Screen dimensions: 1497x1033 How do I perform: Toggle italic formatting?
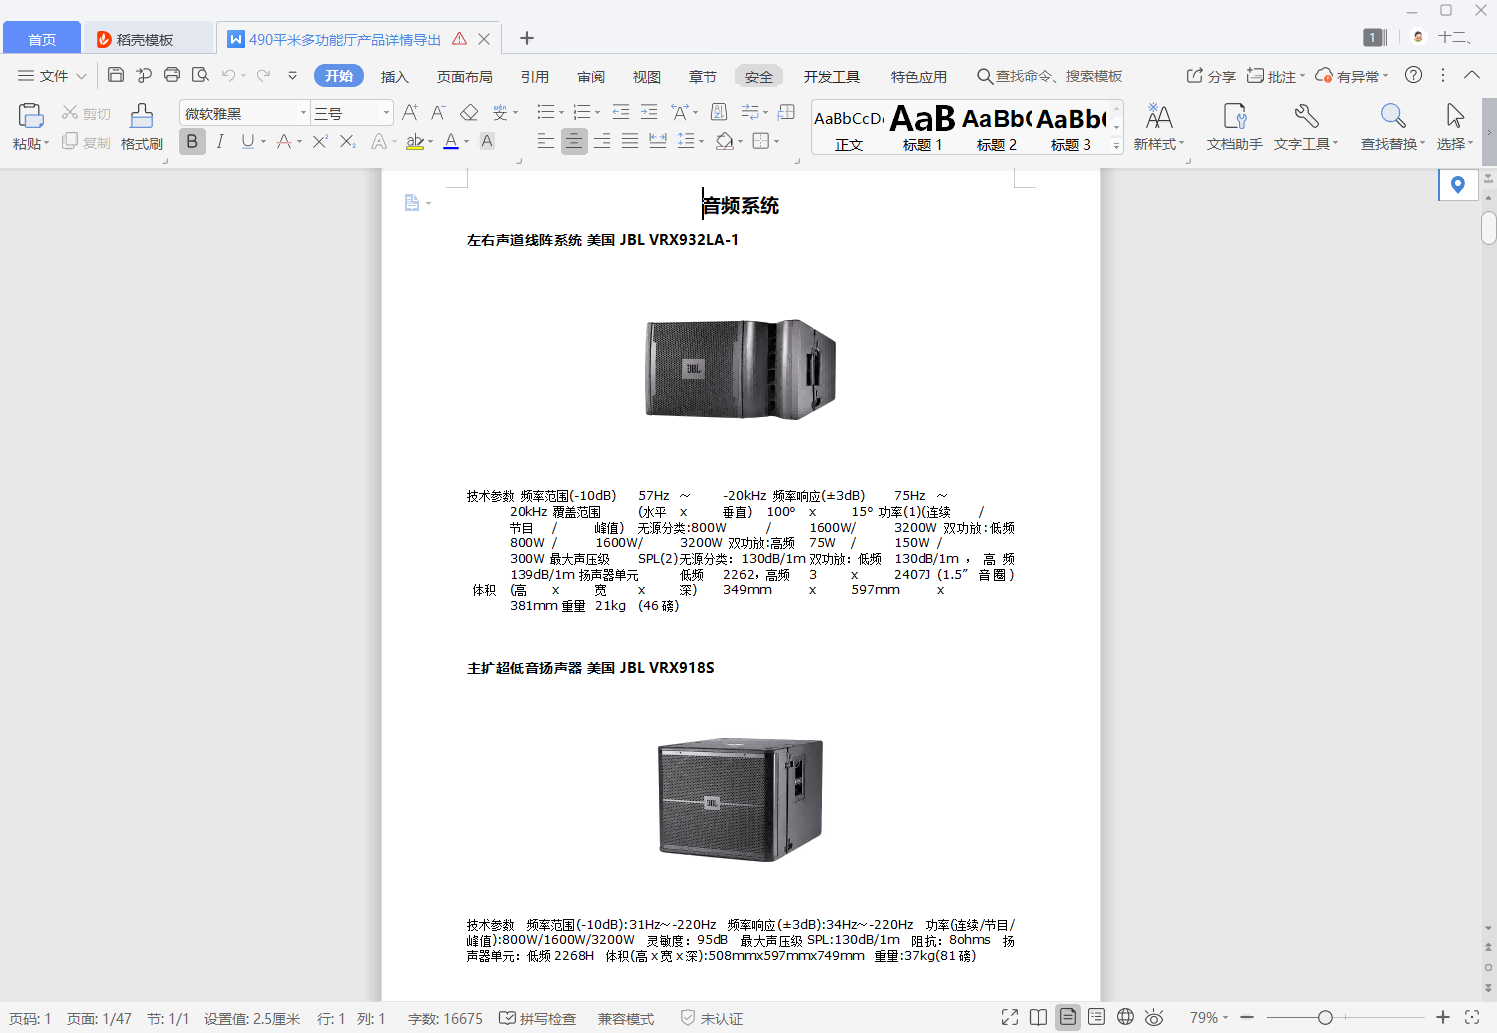coord(220,142)
